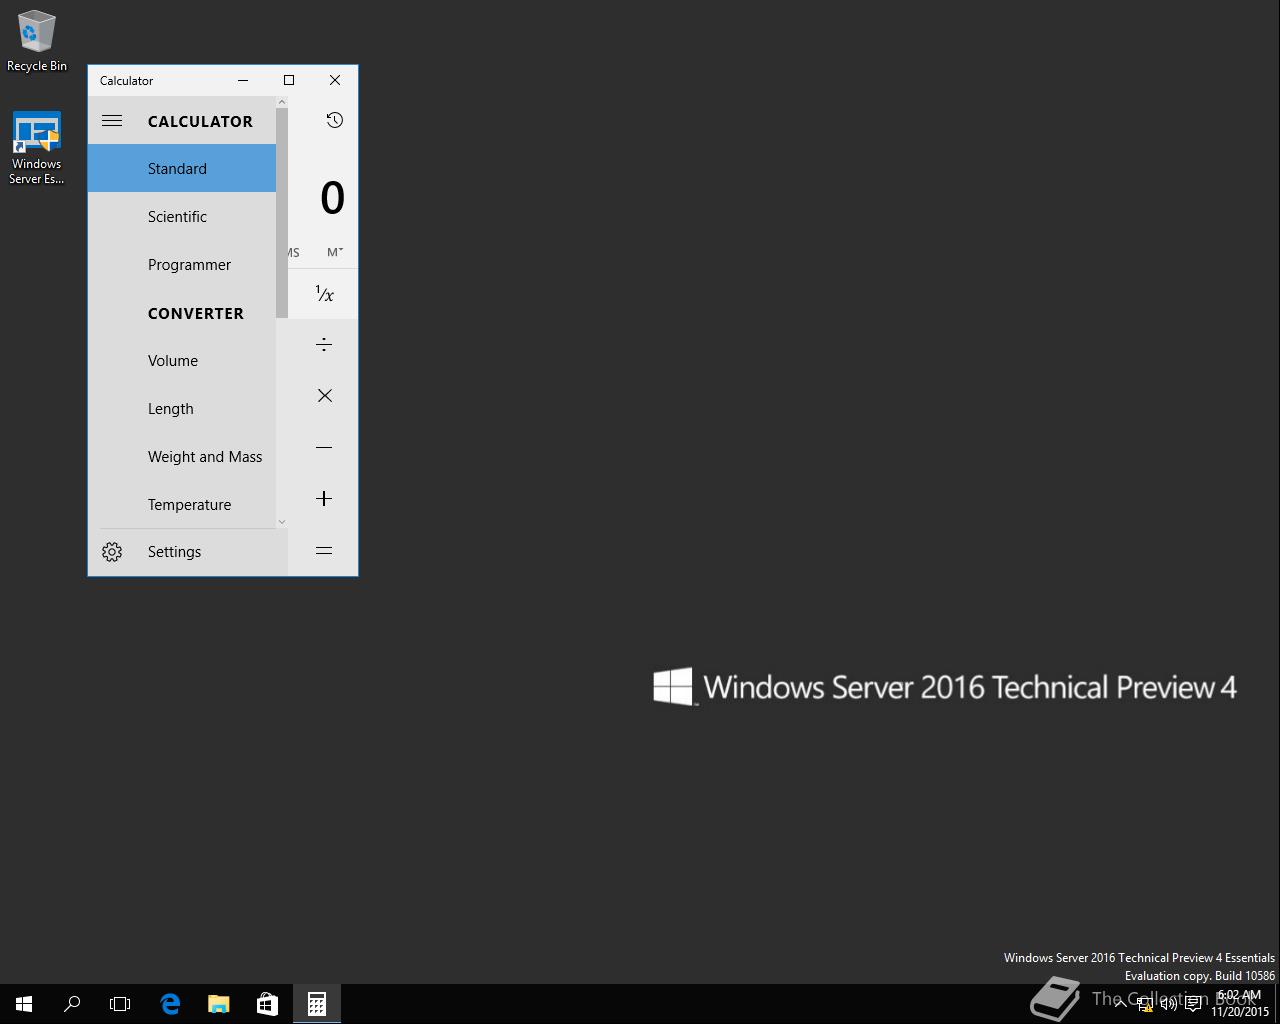
Task: Switch to Programmer calculator mode
Action: [182, 264]
